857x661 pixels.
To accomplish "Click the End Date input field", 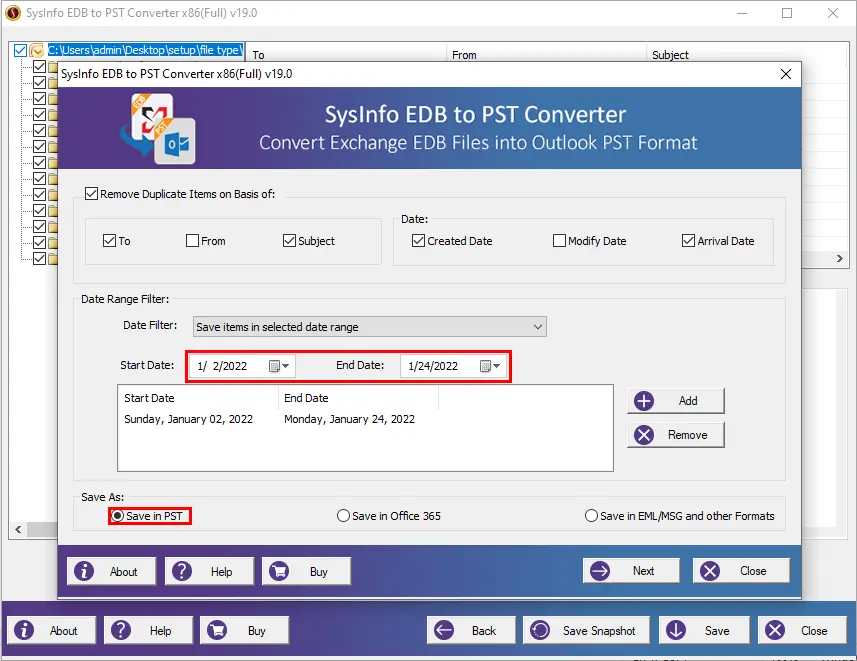I will 453,366.
